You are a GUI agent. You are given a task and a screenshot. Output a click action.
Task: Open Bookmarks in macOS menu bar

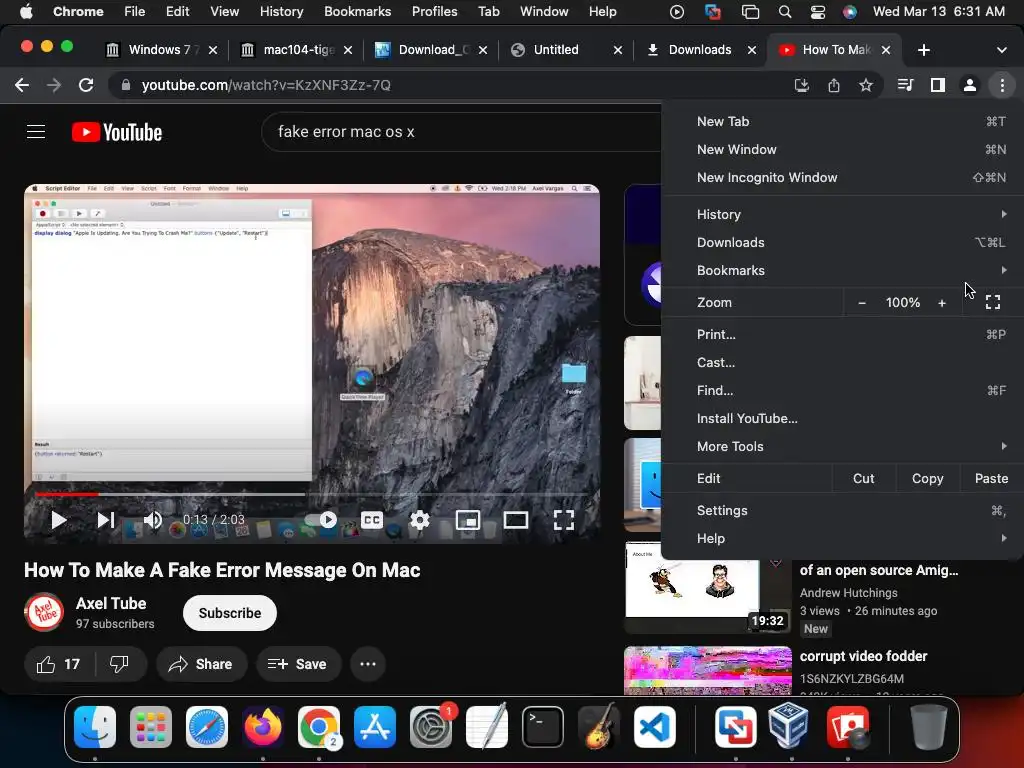pyautogui.click(x=357, y=11)
